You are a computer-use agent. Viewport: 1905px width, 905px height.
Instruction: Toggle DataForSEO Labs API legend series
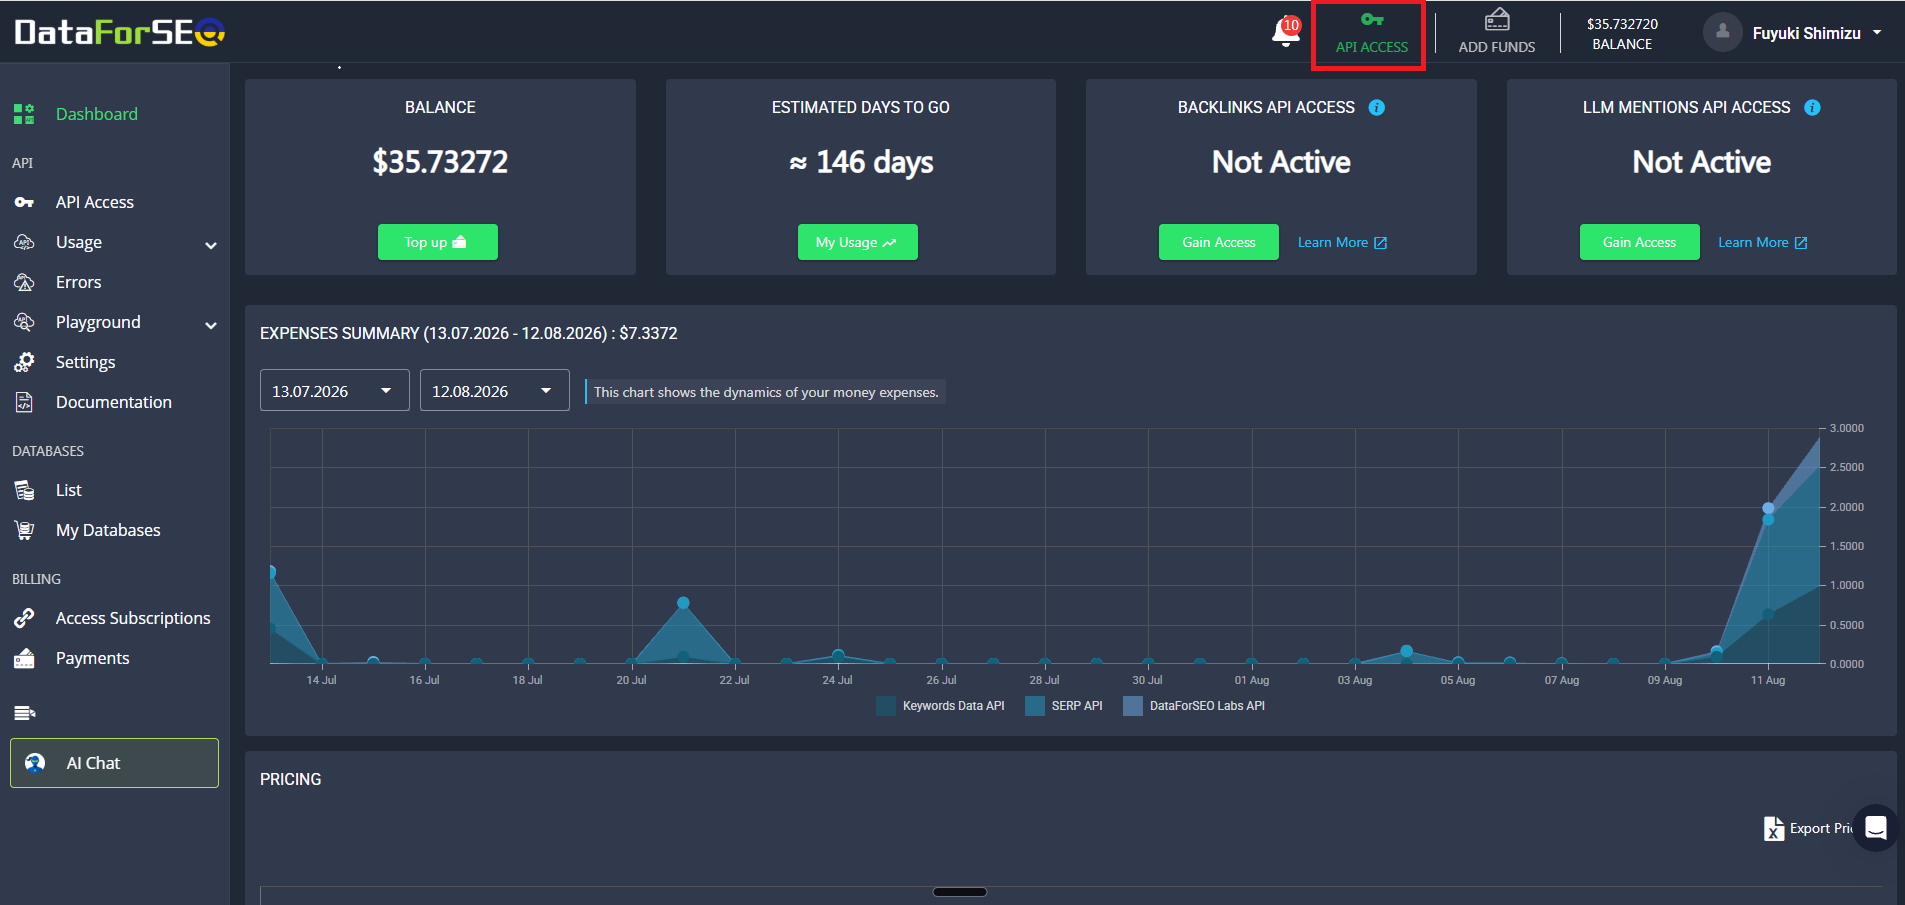click(1194, 706)
